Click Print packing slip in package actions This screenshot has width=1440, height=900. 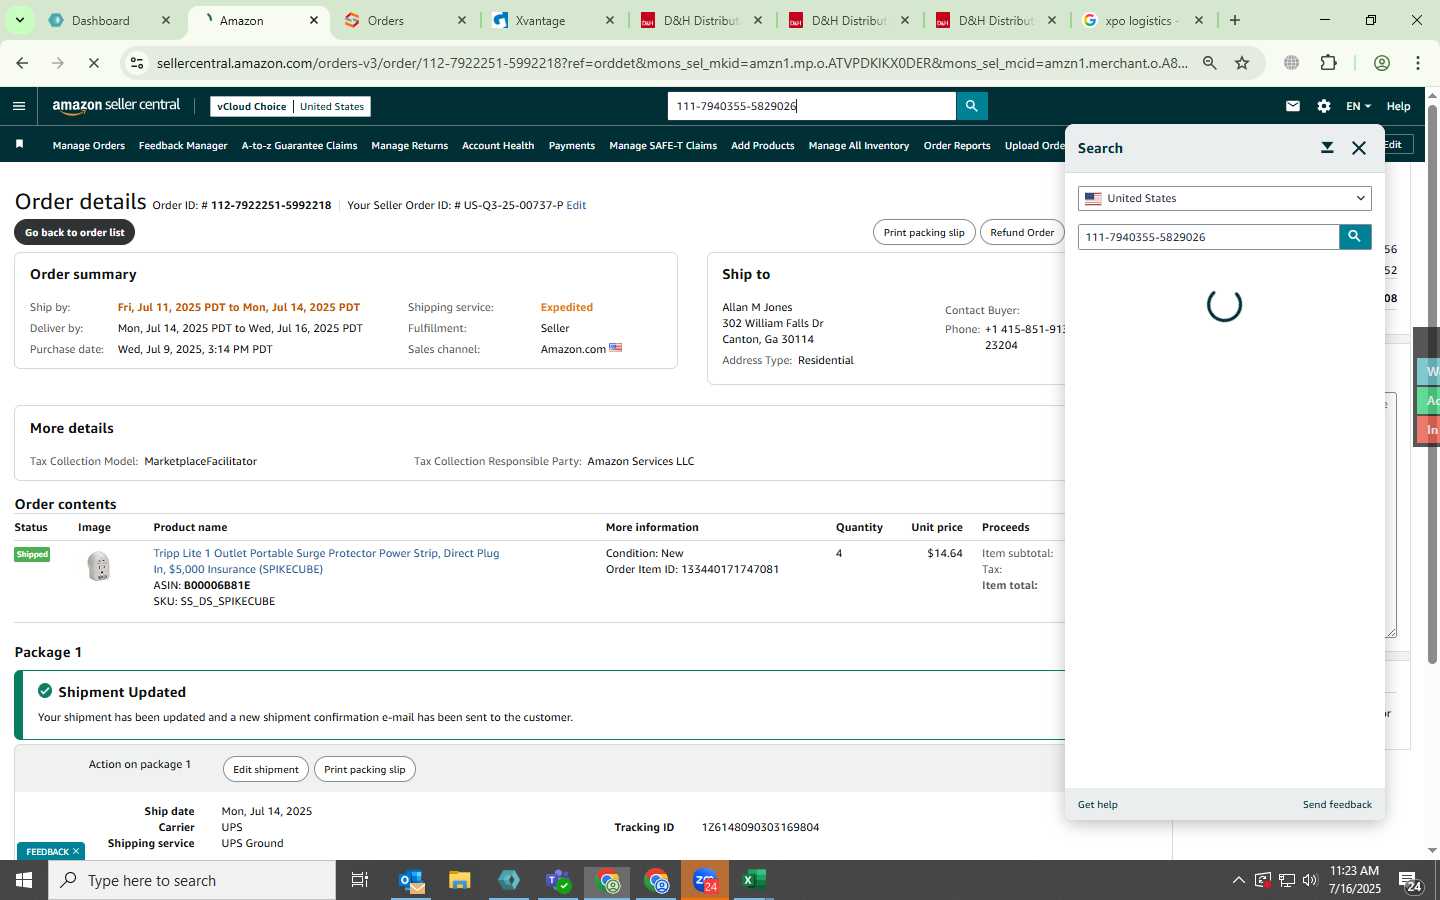(365, 769)
